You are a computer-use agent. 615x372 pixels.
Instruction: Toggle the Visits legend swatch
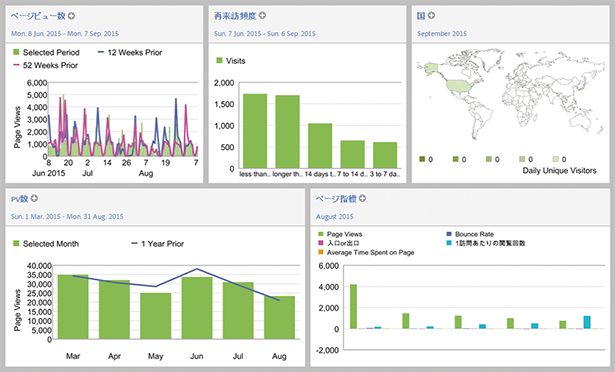219,60
